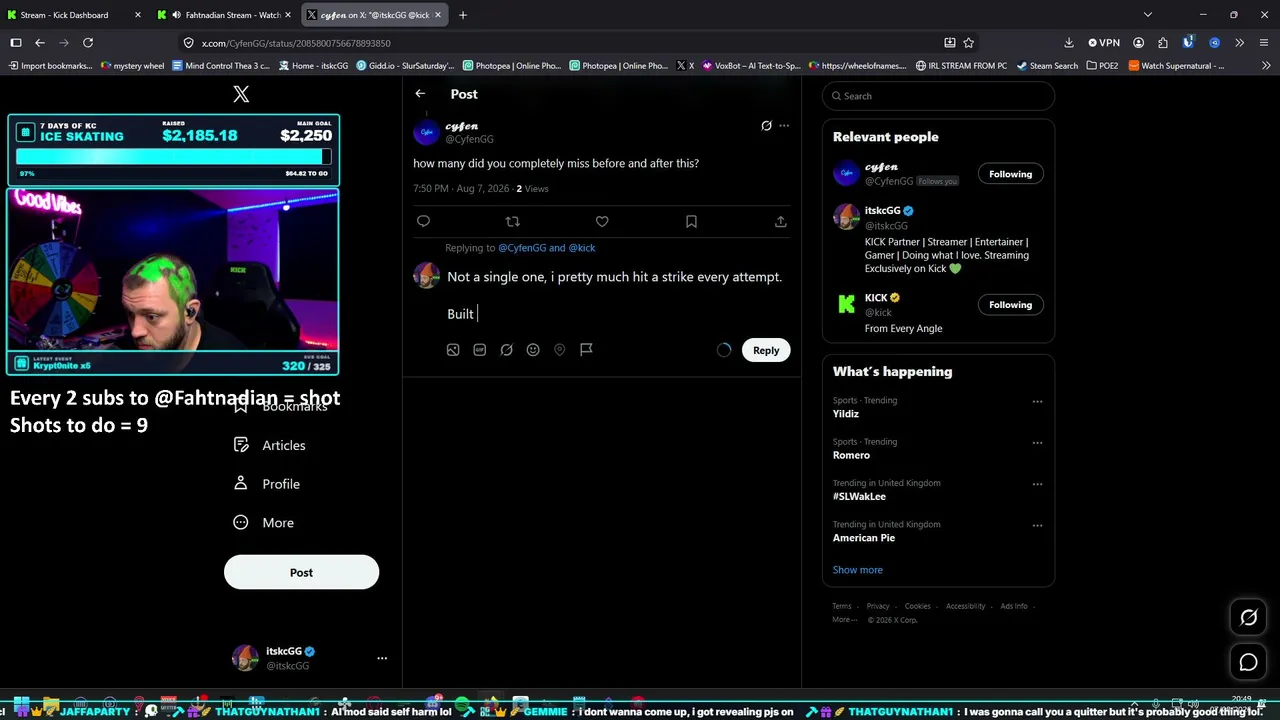Screen dimensions: 1280x720
Task: Open page install icon in address bar
Action: (949, 43)
